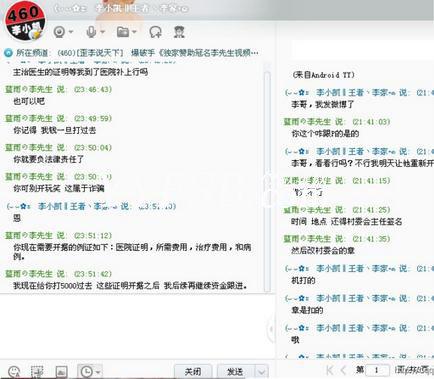Select message 你可别开玩笑 这属于诈骗
Screen dimensions: 434x379
pos(59,189)
